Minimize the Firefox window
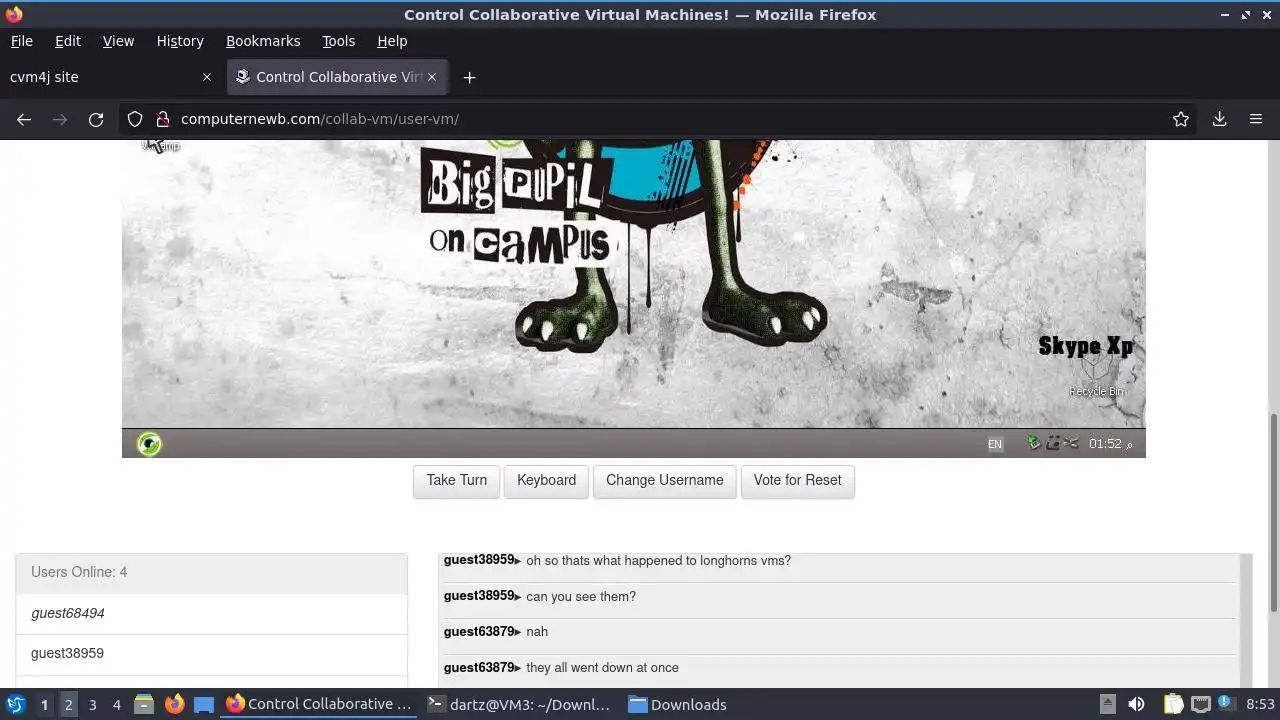The image size is (1280, 720). pos(1225,15)
